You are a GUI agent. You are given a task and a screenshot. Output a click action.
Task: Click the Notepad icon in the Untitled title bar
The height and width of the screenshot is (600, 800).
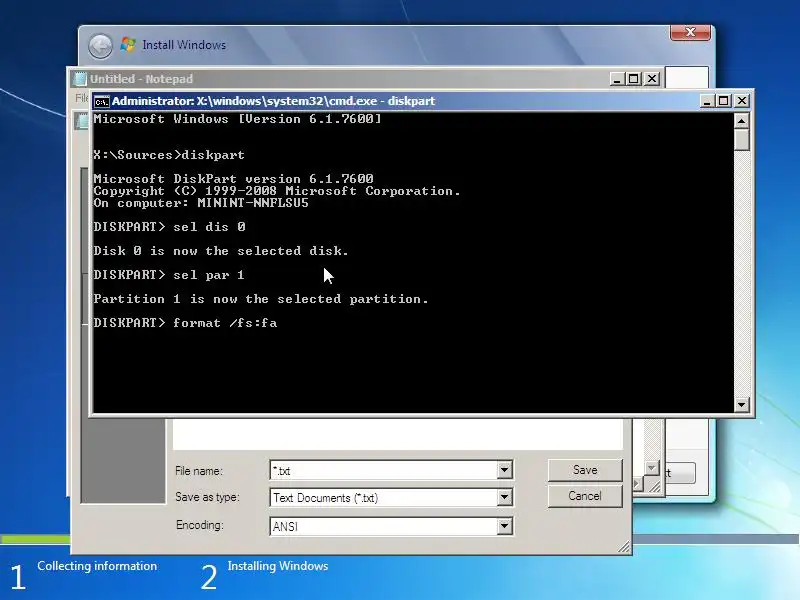tap(80, 79)
